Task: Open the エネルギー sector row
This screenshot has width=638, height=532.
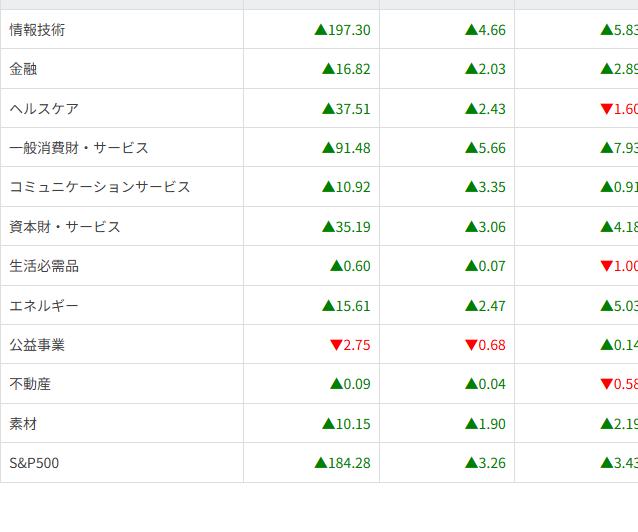Action: click(44, 306)
